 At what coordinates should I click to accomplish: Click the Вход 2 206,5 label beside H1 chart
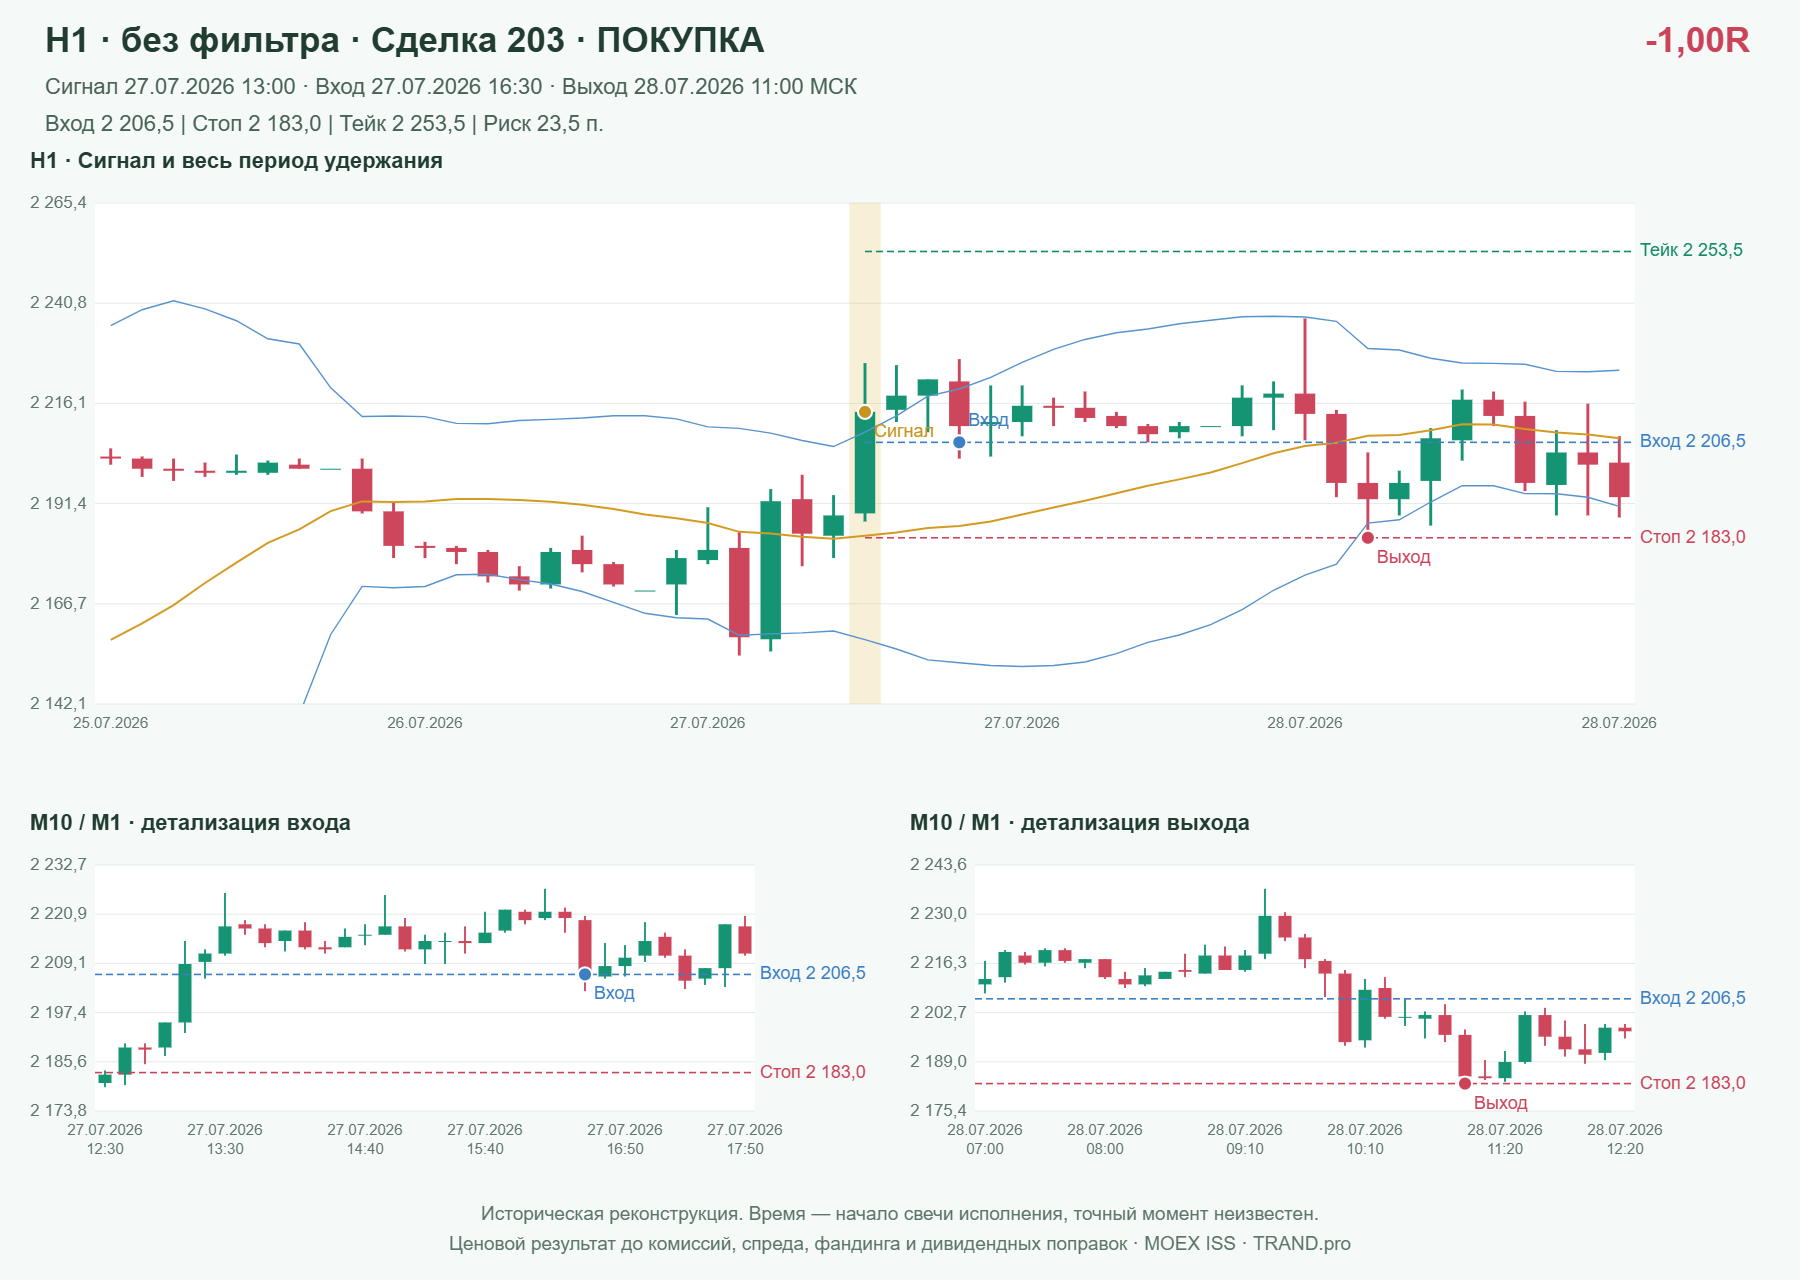pos(1692,441)
